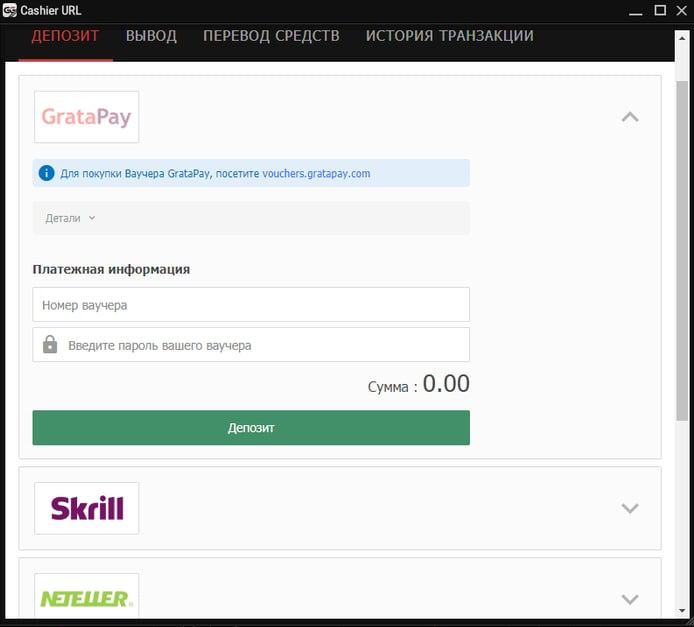Viewport: 694px width, 627px height.
Task: Click the vertical scrollbar thumb
Action: tap(682, 250)
